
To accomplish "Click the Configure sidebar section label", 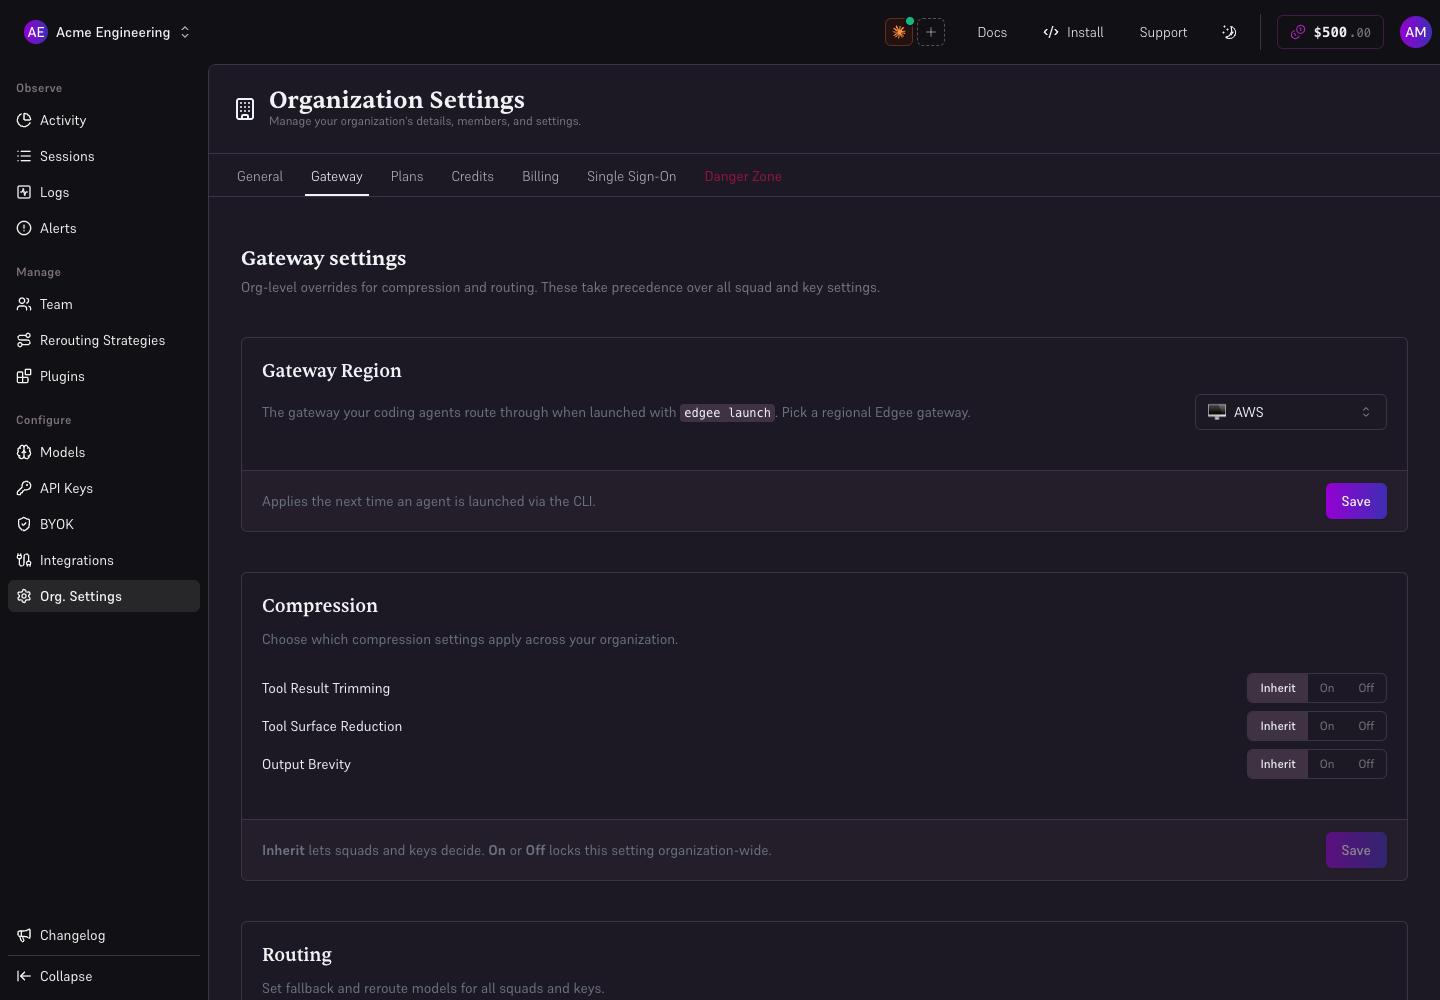I will (x=44, y=420).
